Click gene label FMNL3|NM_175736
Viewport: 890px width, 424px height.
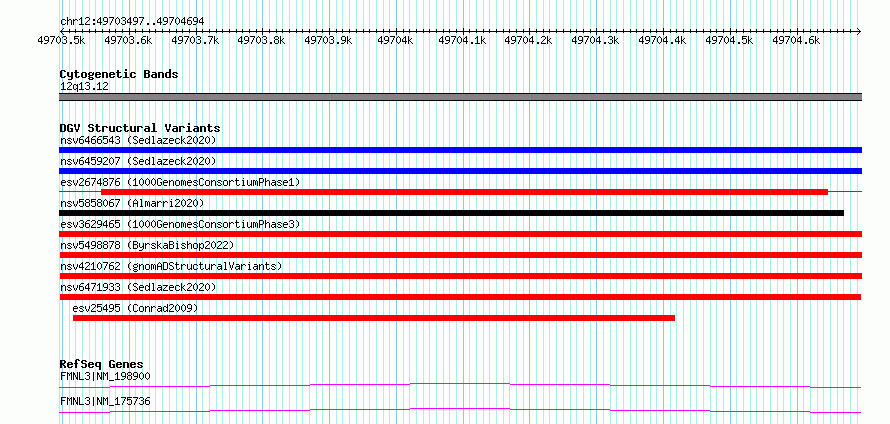click(x=105, y=402)
